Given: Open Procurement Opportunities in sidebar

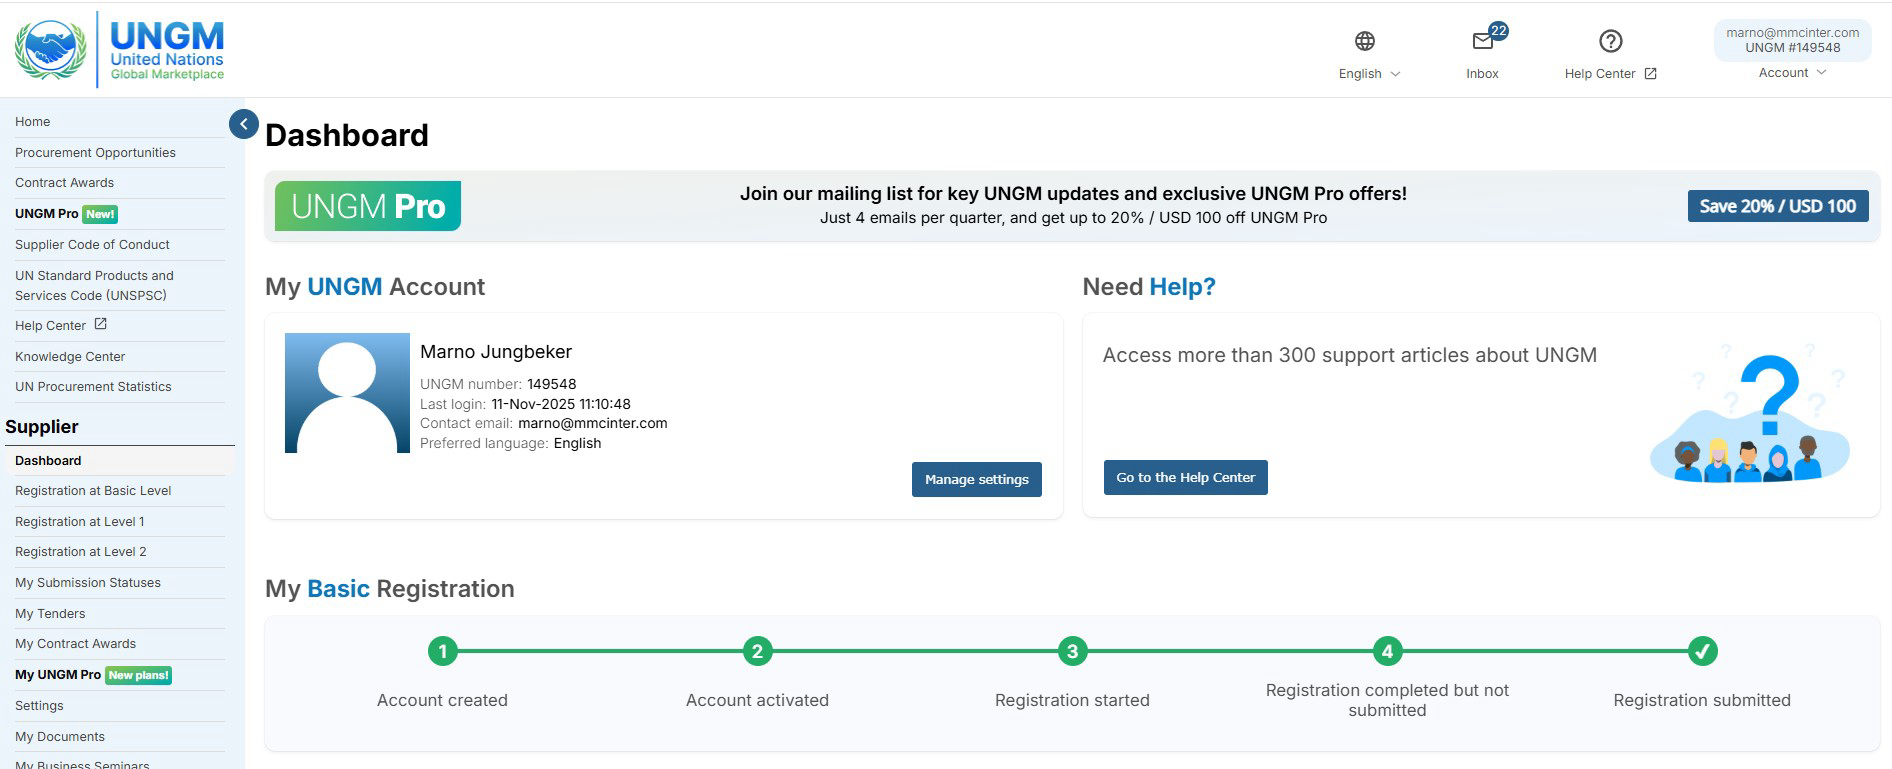Looking at the screenshot, I should click(95, 153).
